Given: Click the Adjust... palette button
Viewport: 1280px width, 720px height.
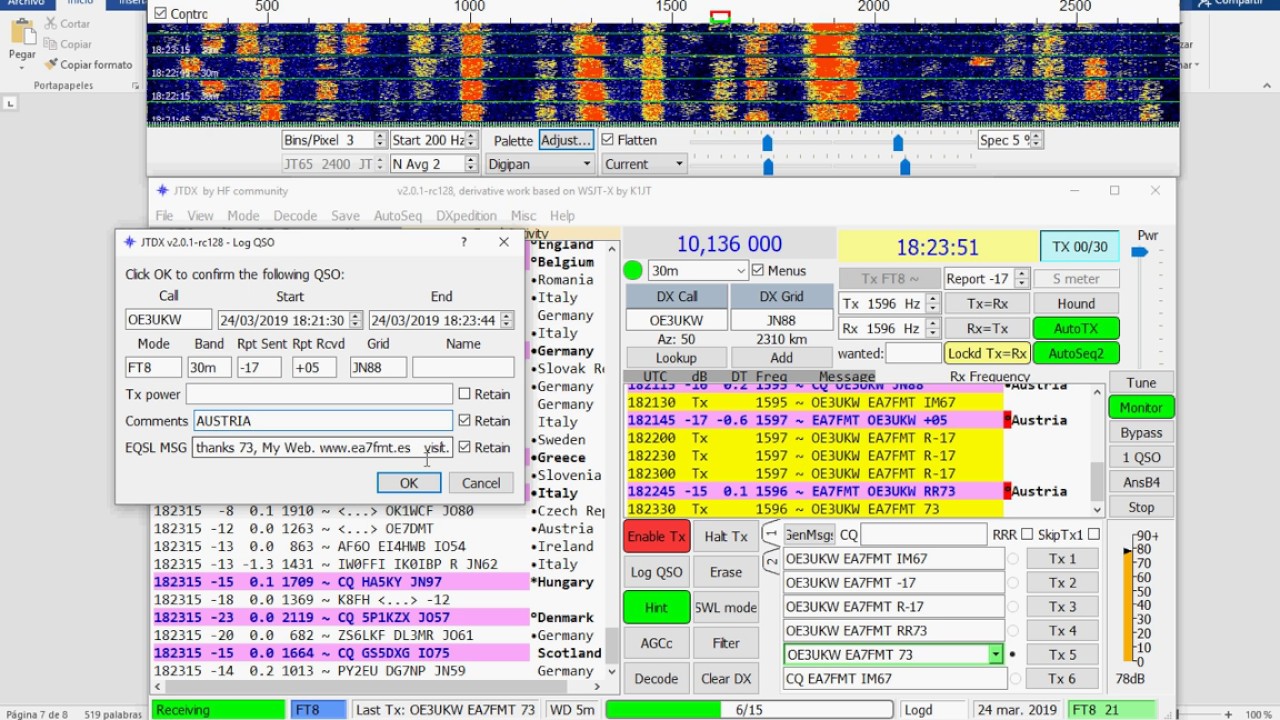Looking at the screenshot, I should (x=567, y=140).
